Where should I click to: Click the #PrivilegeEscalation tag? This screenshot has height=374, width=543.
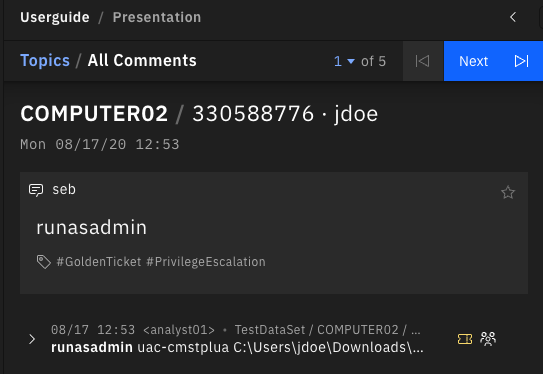(x=206, y=262)
